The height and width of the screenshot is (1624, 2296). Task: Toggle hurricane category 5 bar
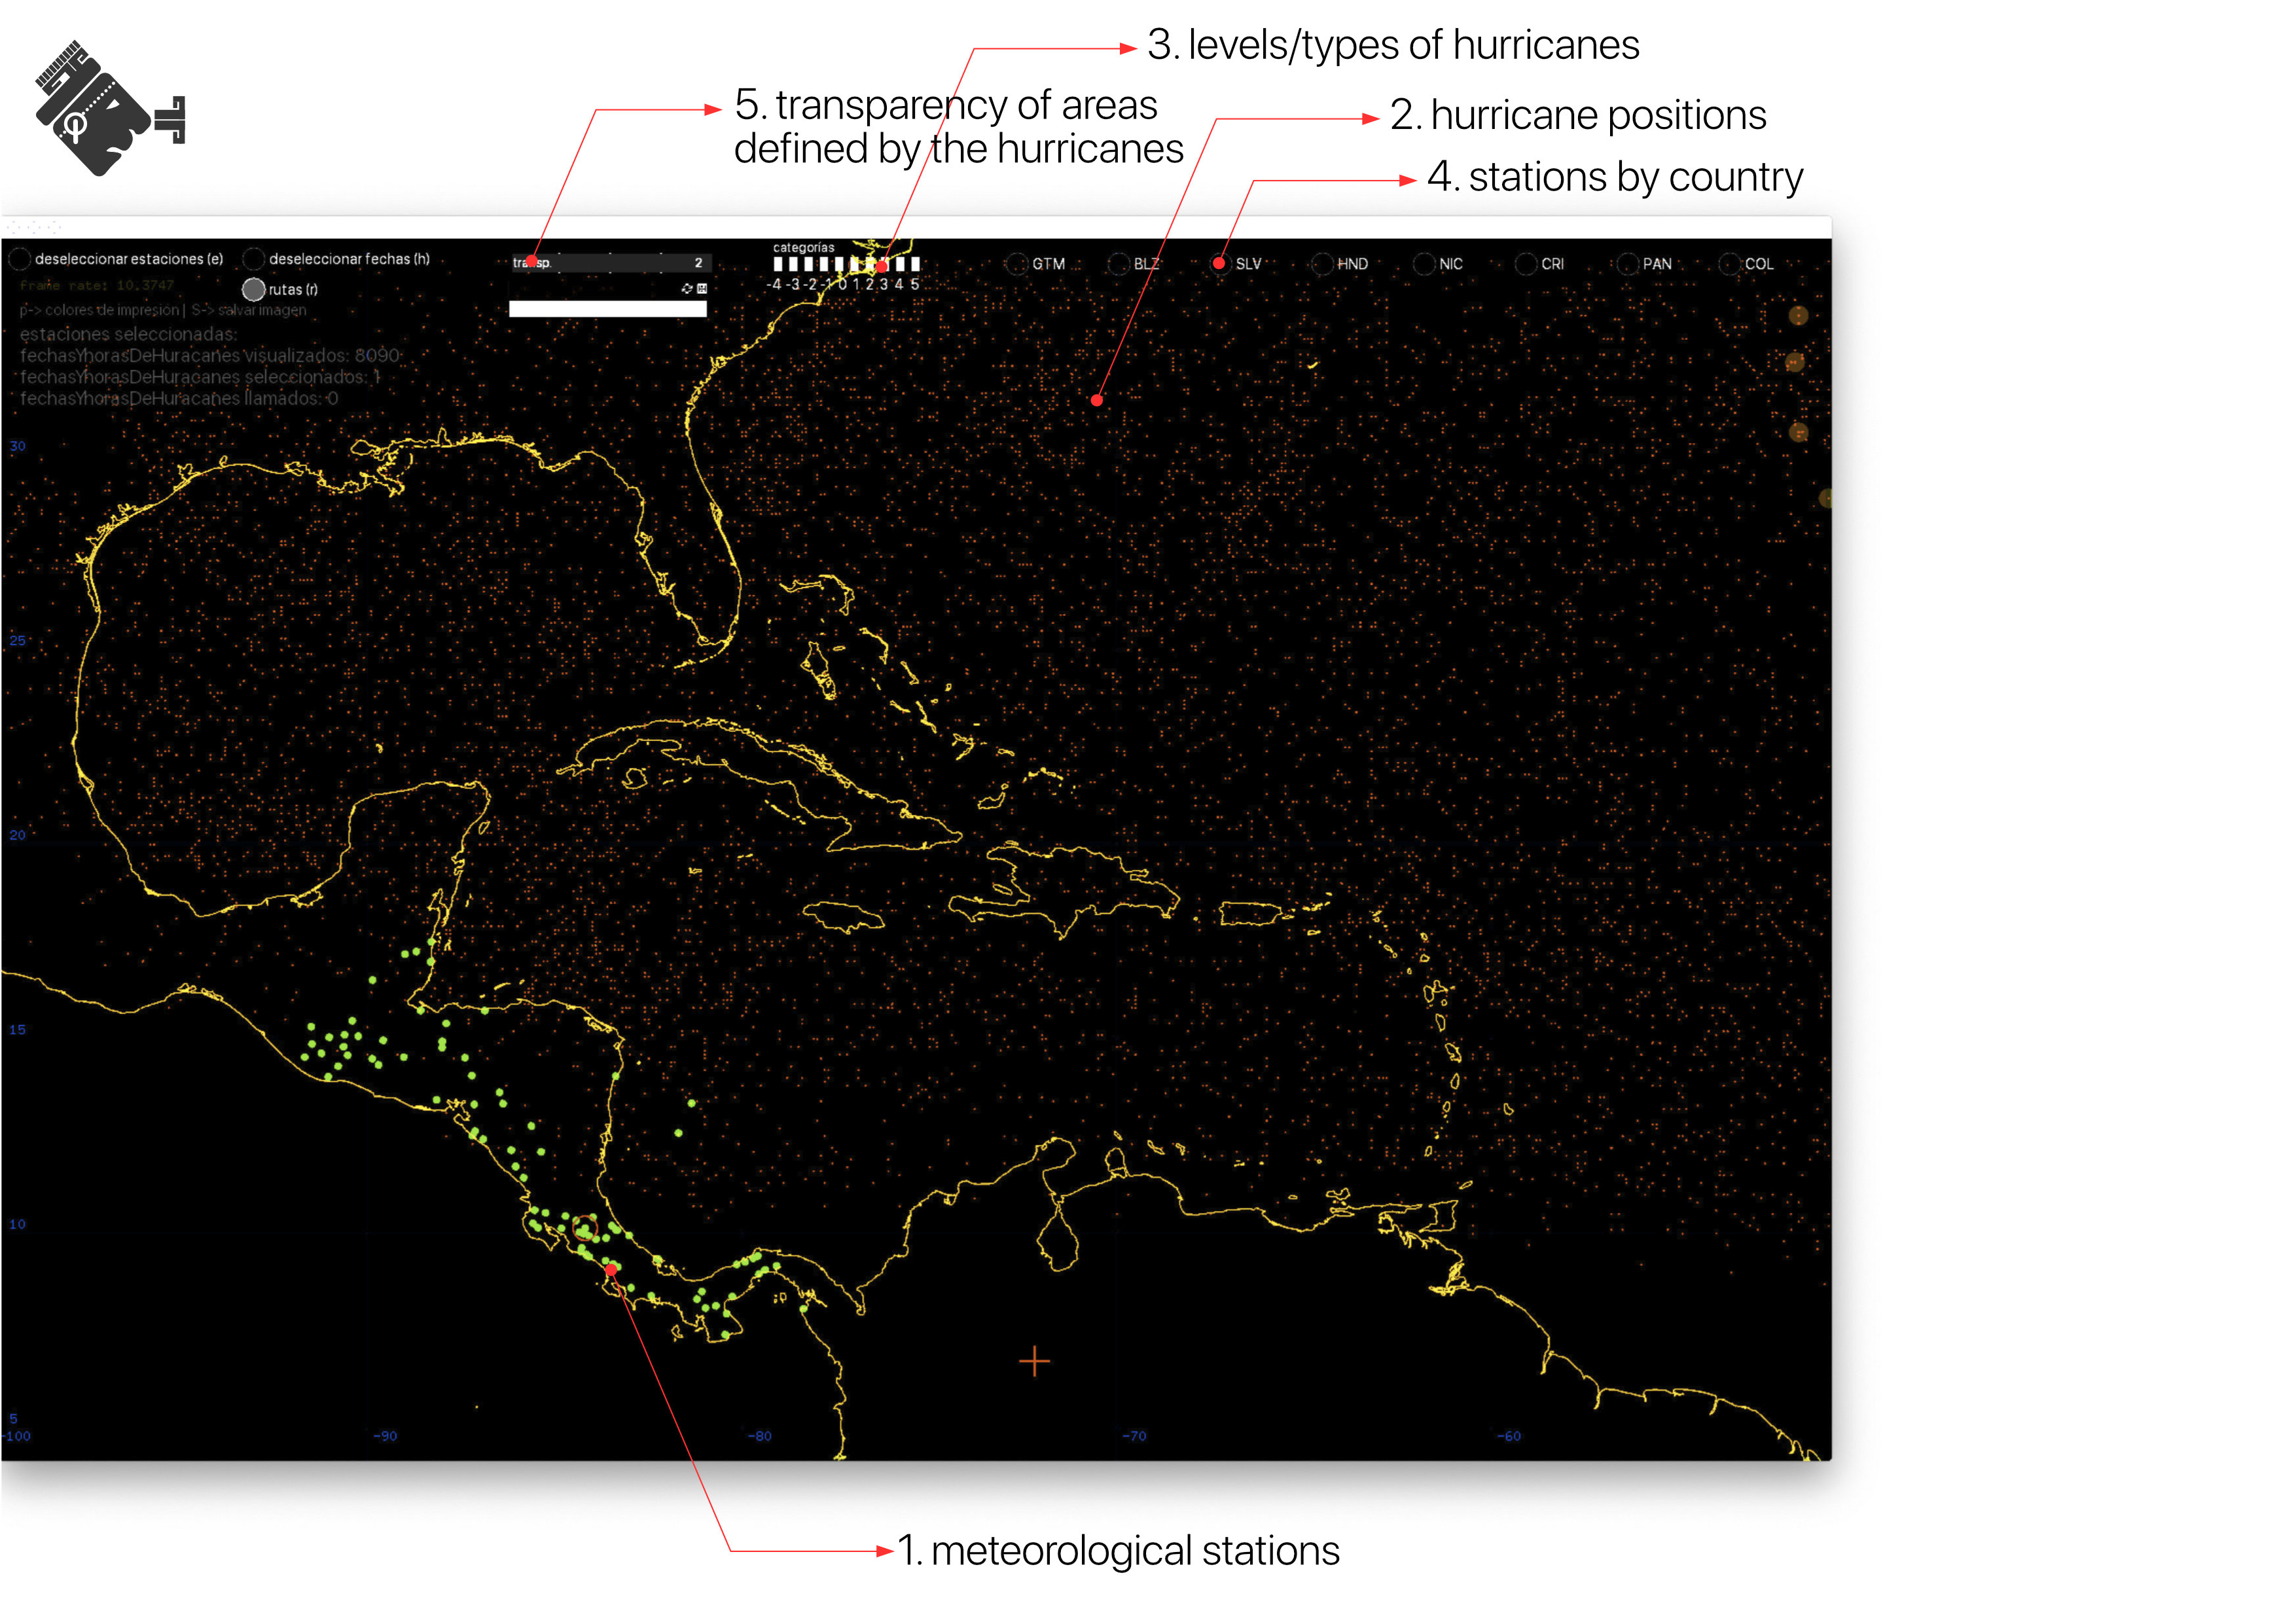pos(916,264)
